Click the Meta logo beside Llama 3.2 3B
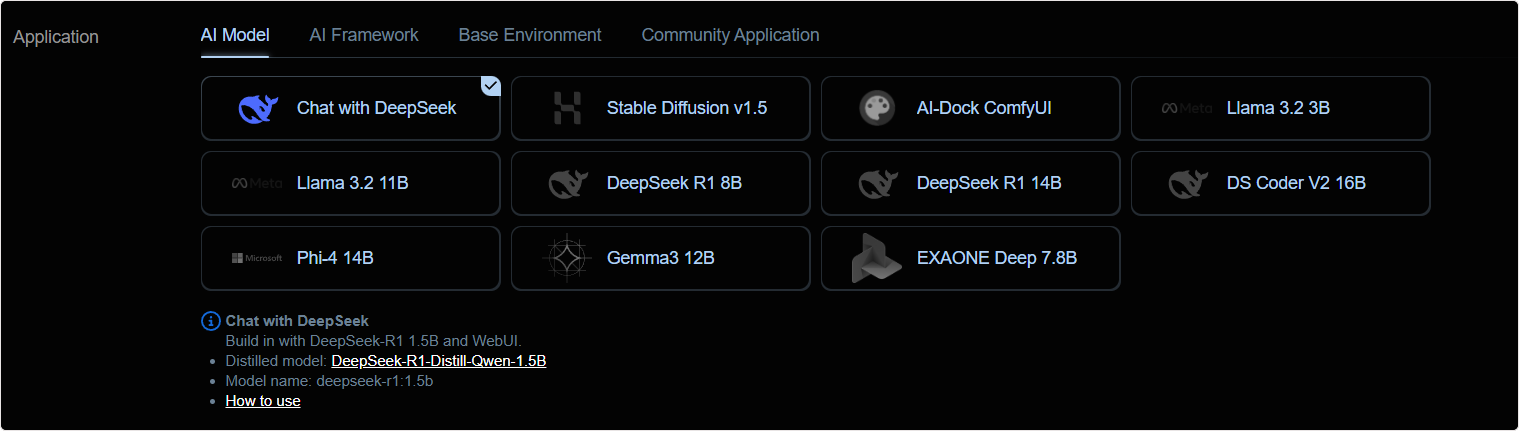 [x=1187, y=108]
